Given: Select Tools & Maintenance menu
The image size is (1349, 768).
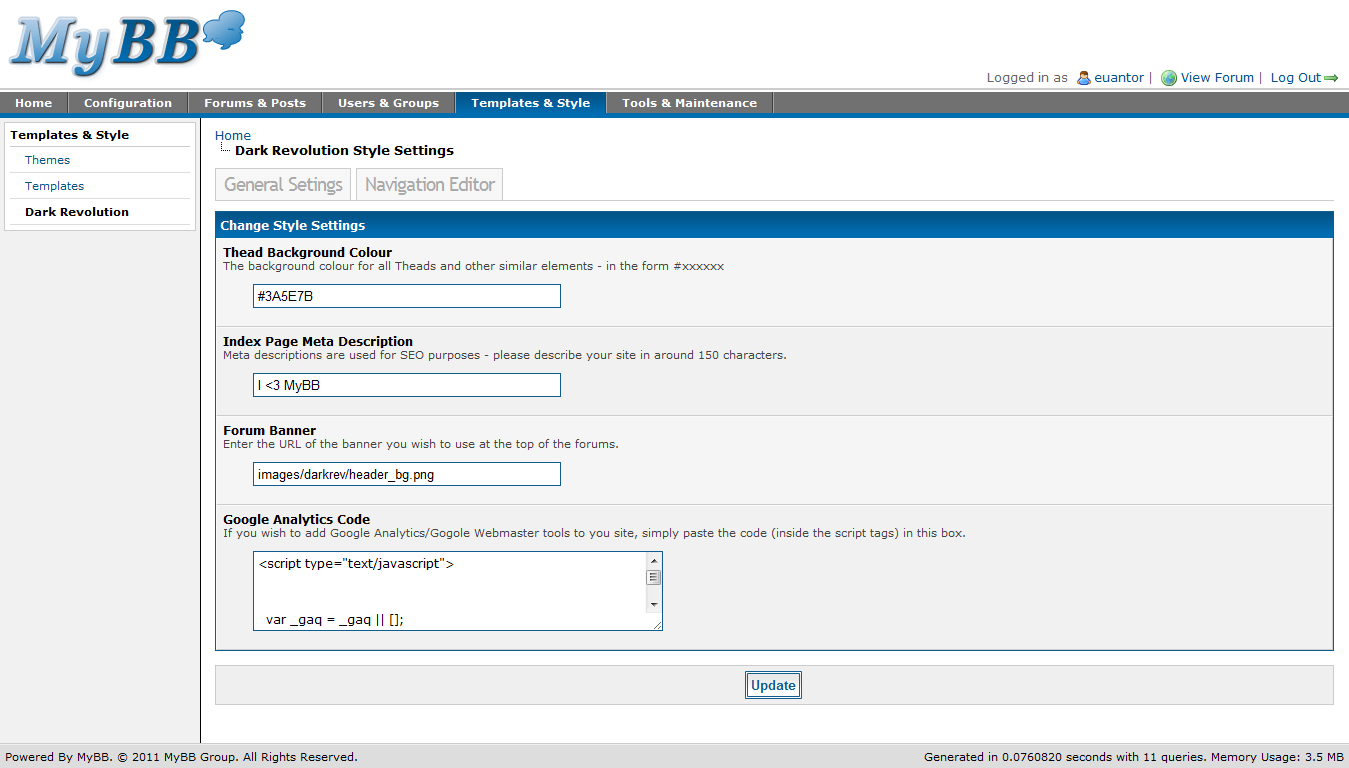Looking at the screenshot, I should 689,103.
